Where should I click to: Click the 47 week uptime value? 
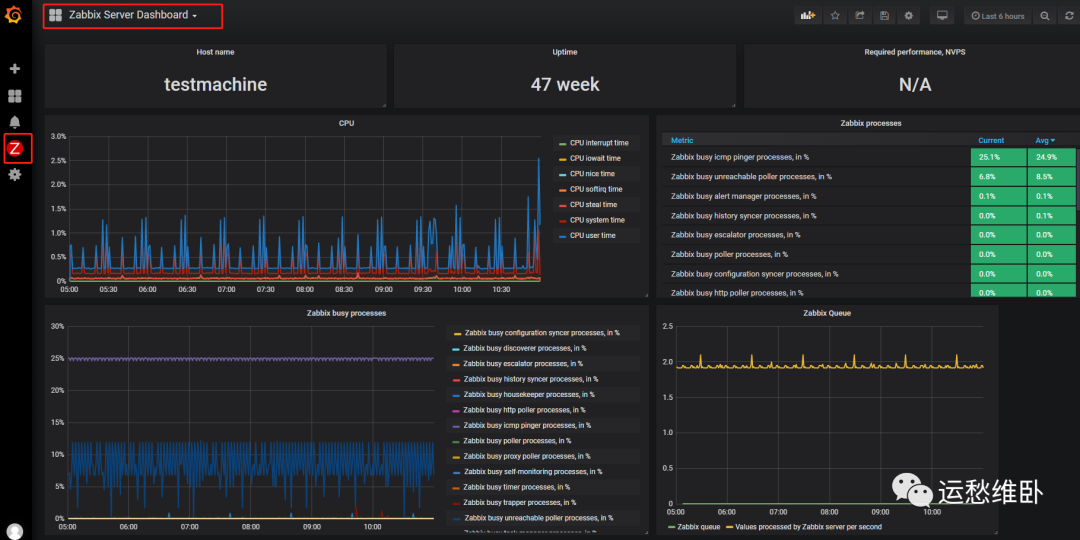click(565, 85)
